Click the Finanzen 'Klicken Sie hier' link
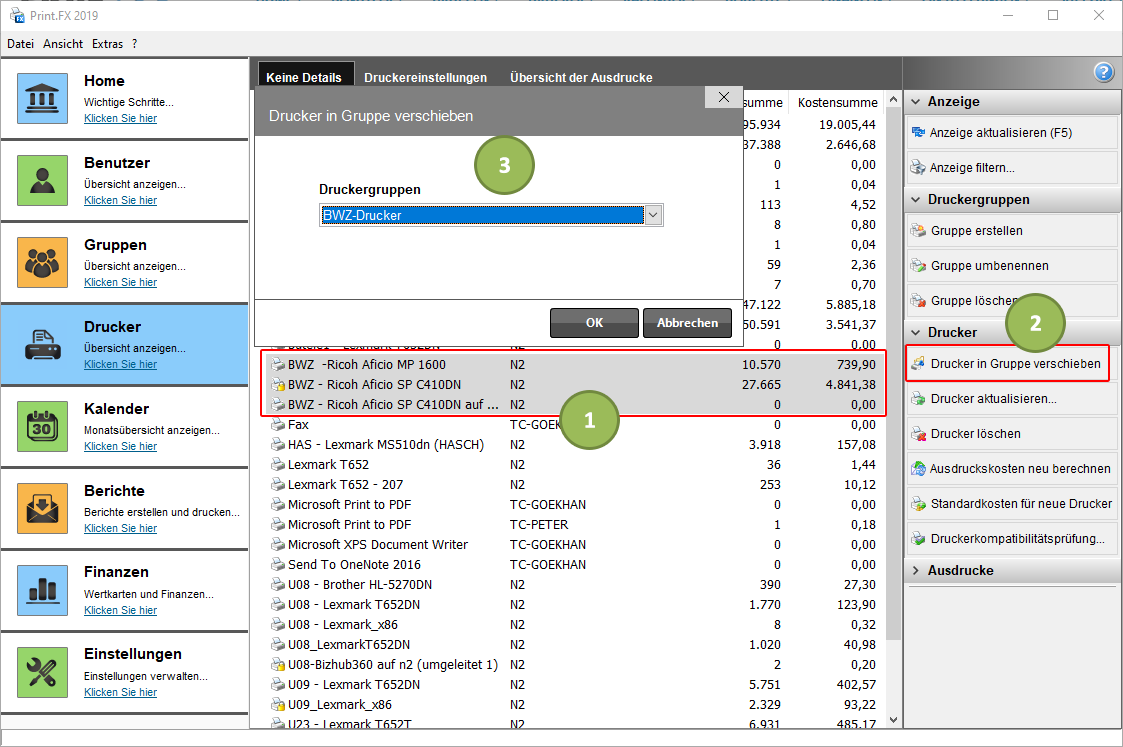Screen dimensions: 1123x747 tap(120, 610)
